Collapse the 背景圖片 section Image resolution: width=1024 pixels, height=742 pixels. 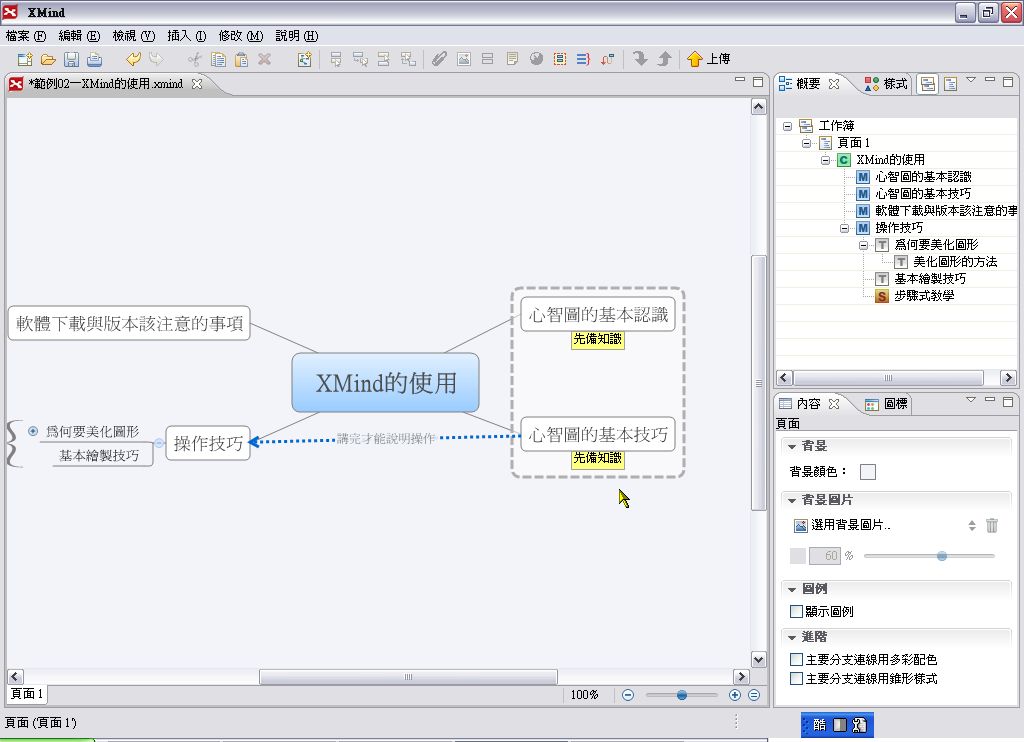tap(792, 500)
